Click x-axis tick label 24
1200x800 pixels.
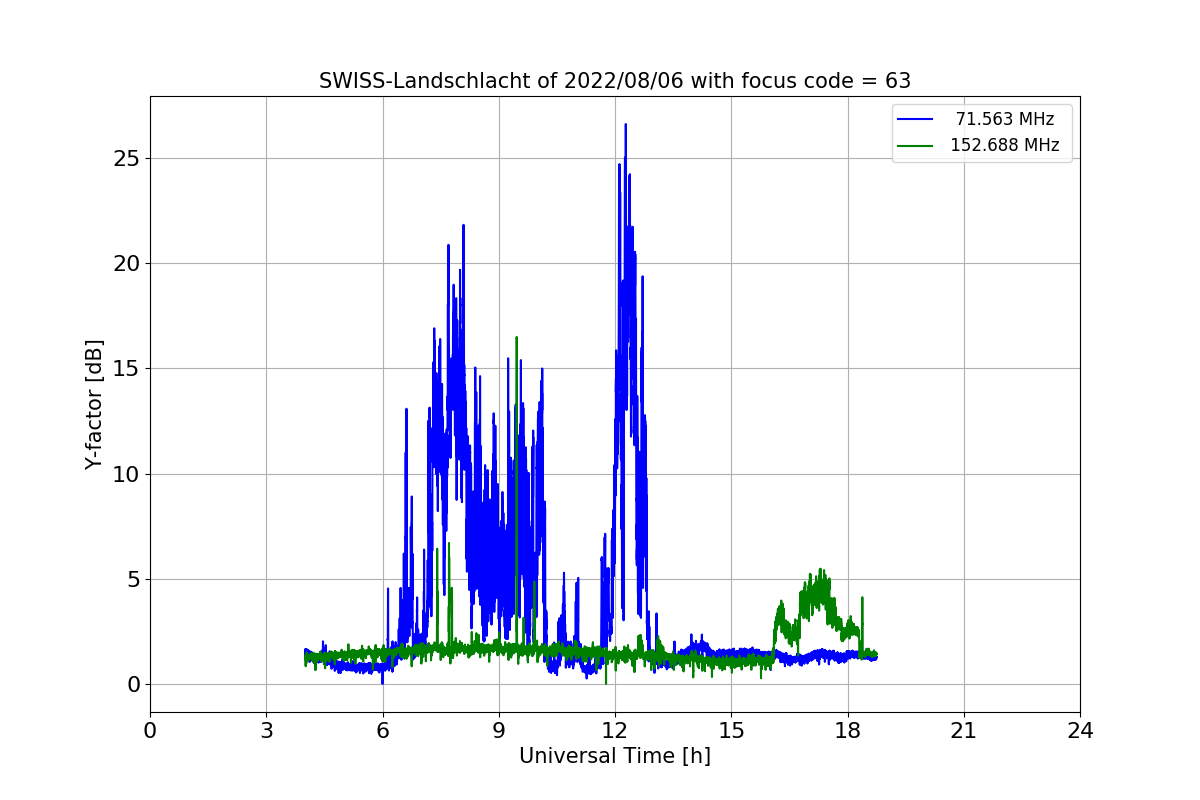1080,731
